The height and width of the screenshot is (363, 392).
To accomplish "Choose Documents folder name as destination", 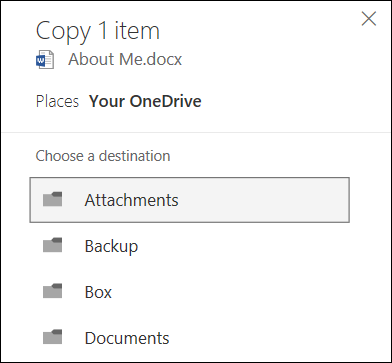I will pos(127,338).
